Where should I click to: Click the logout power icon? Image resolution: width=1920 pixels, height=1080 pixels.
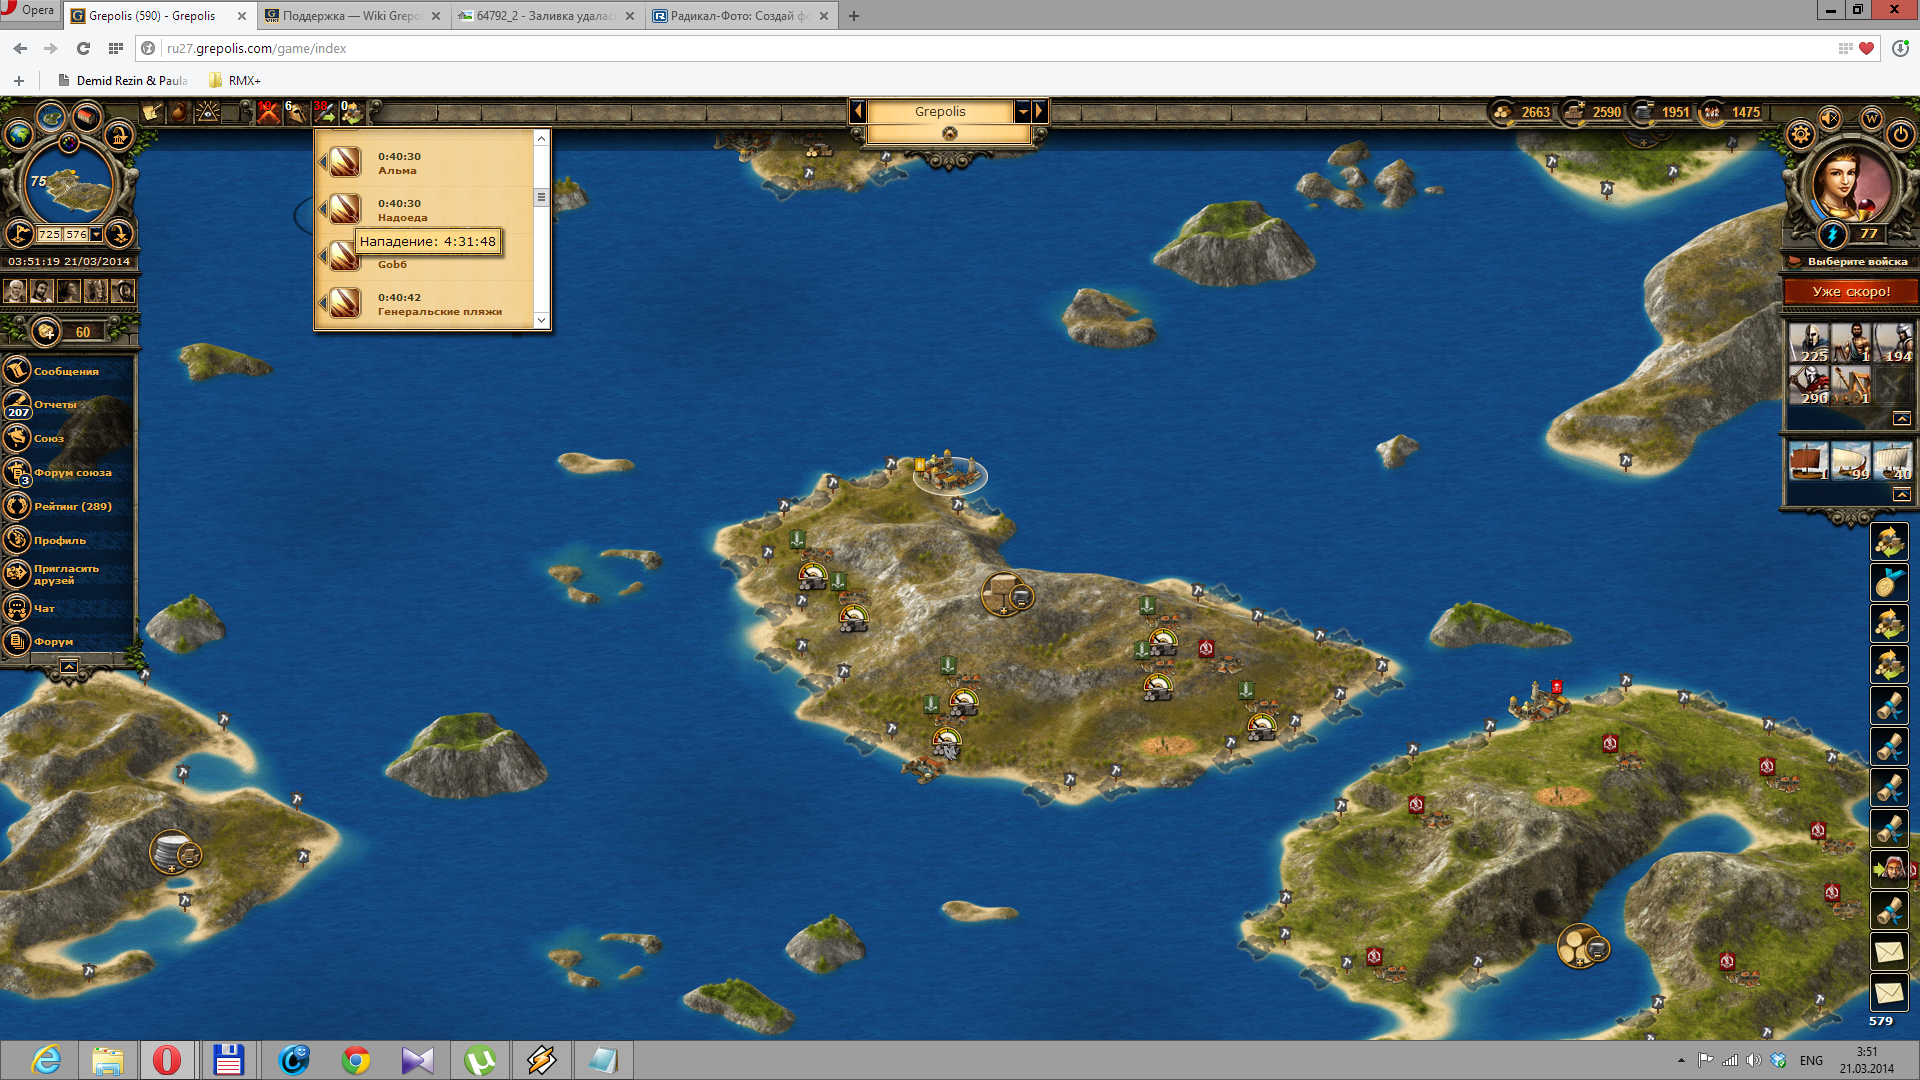(1901, 134)
